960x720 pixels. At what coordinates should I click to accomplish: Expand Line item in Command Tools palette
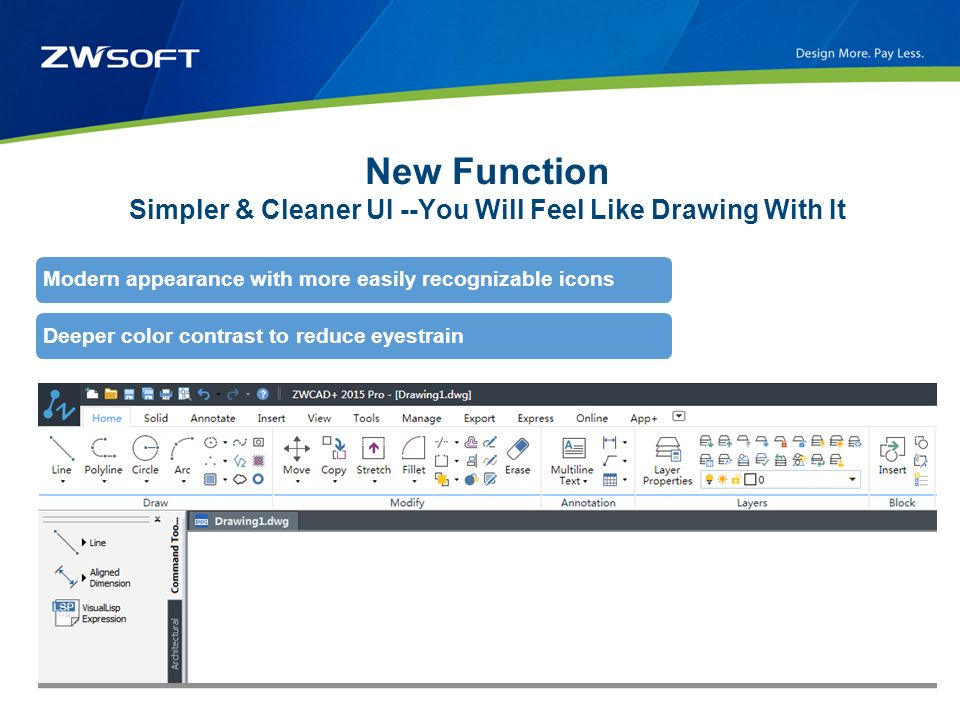pyautogui.click(x=84, y=542)
